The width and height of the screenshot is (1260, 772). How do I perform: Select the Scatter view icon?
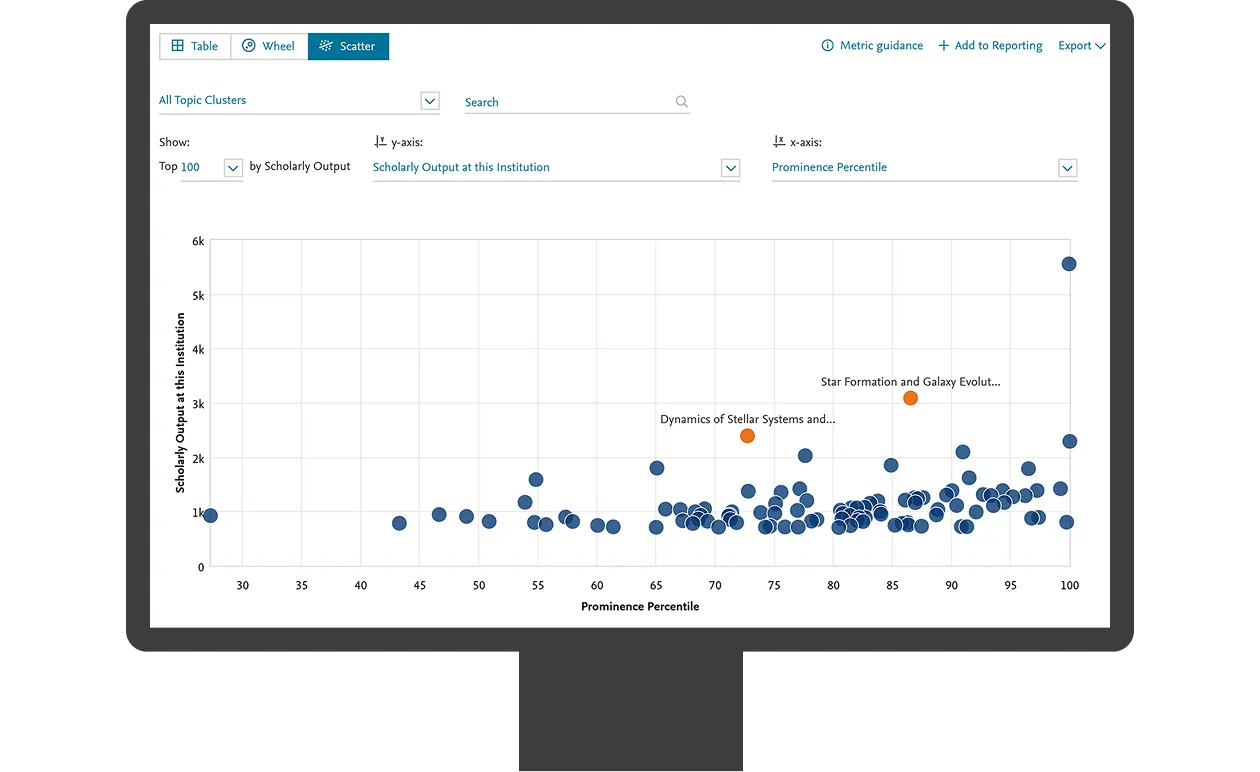coord(325,46)
